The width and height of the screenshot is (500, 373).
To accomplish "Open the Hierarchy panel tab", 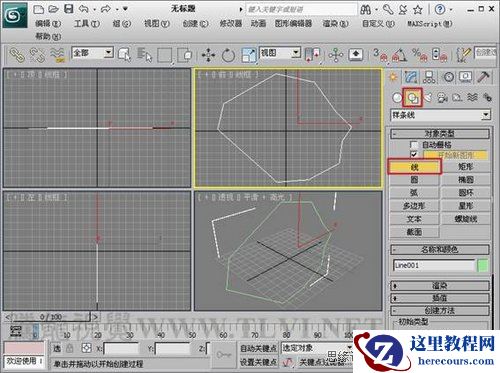I will [x=429, y=77].
